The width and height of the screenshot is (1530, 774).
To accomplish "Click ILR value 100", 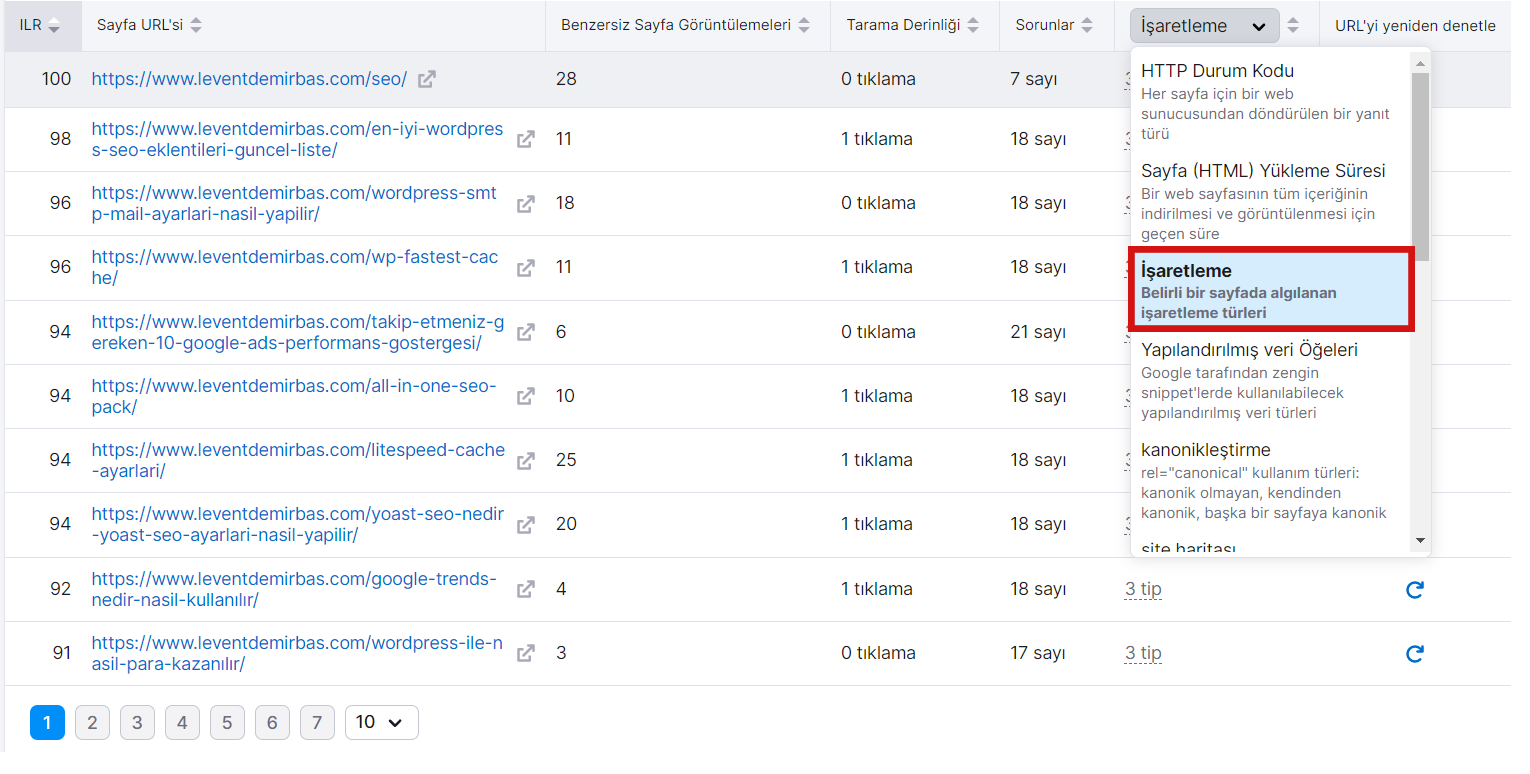I will (x=56, y=79).
